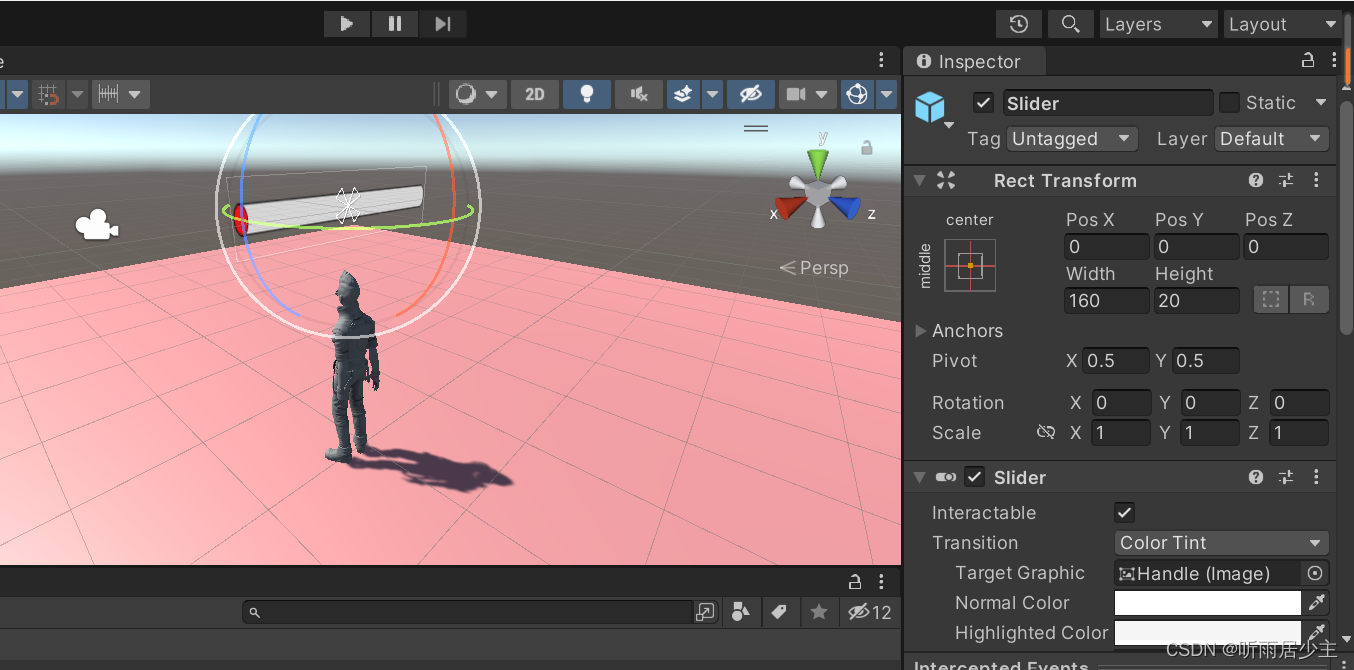Click the Step frame button
1354x670 pixels.
[x=442, y=23]
